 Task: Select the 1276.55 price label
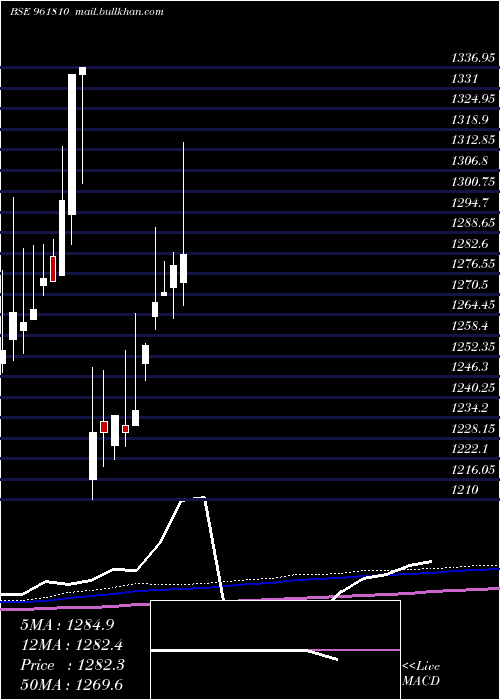point(474,264)
